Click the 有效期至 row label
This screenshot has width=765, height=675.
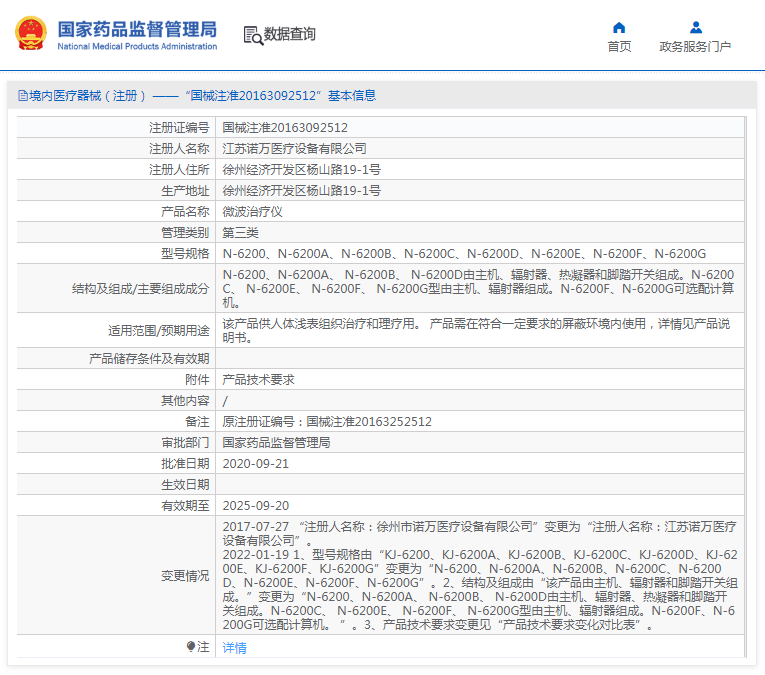point(185,506)
